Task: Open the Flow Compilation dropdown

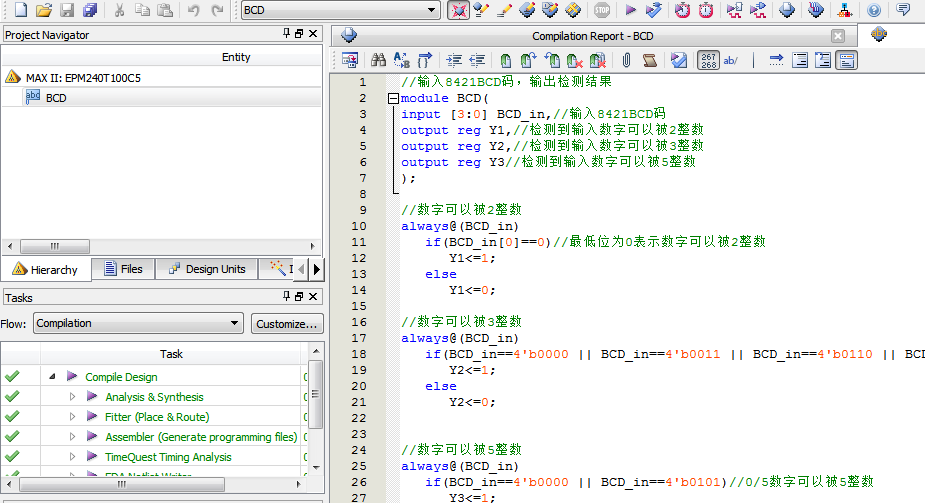Action: point(234,324)
